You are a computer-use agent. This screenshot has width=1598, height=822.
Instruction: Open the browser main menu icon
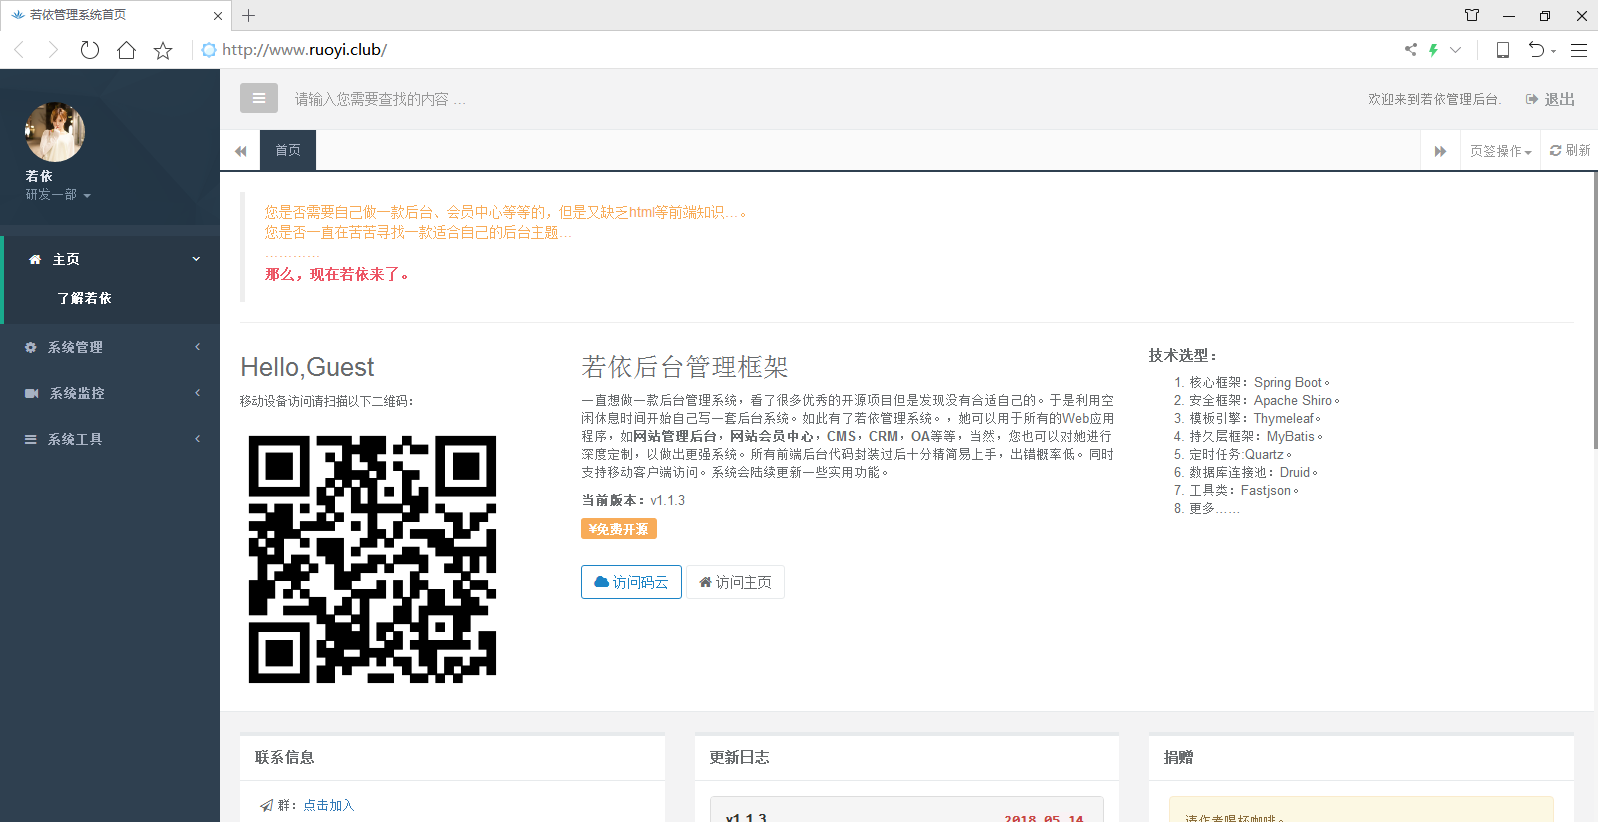coord(1579,50)
